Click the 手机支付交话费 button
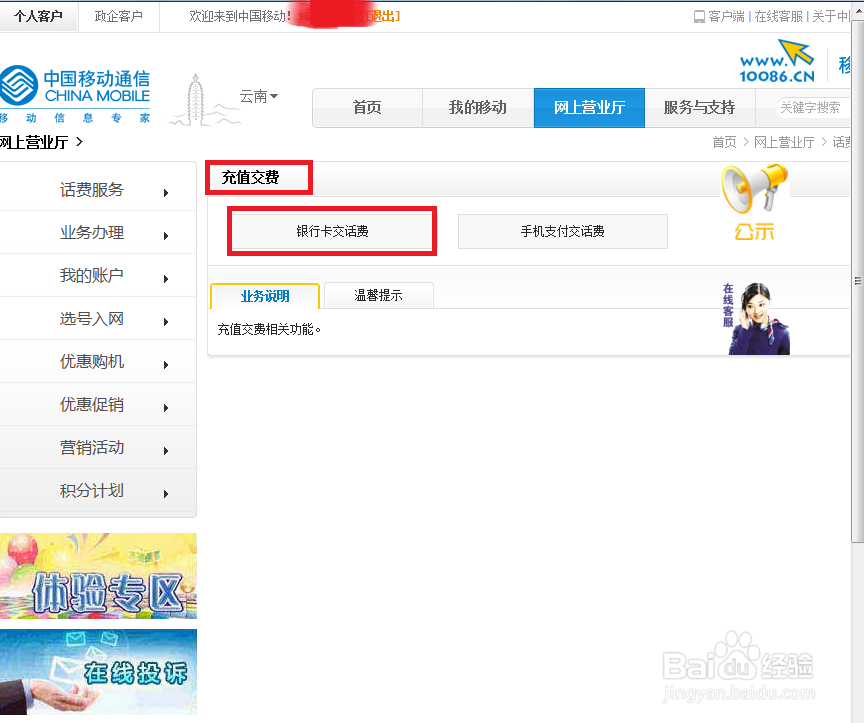The height and width of the screenshot is (723, 864). (562, 231)
